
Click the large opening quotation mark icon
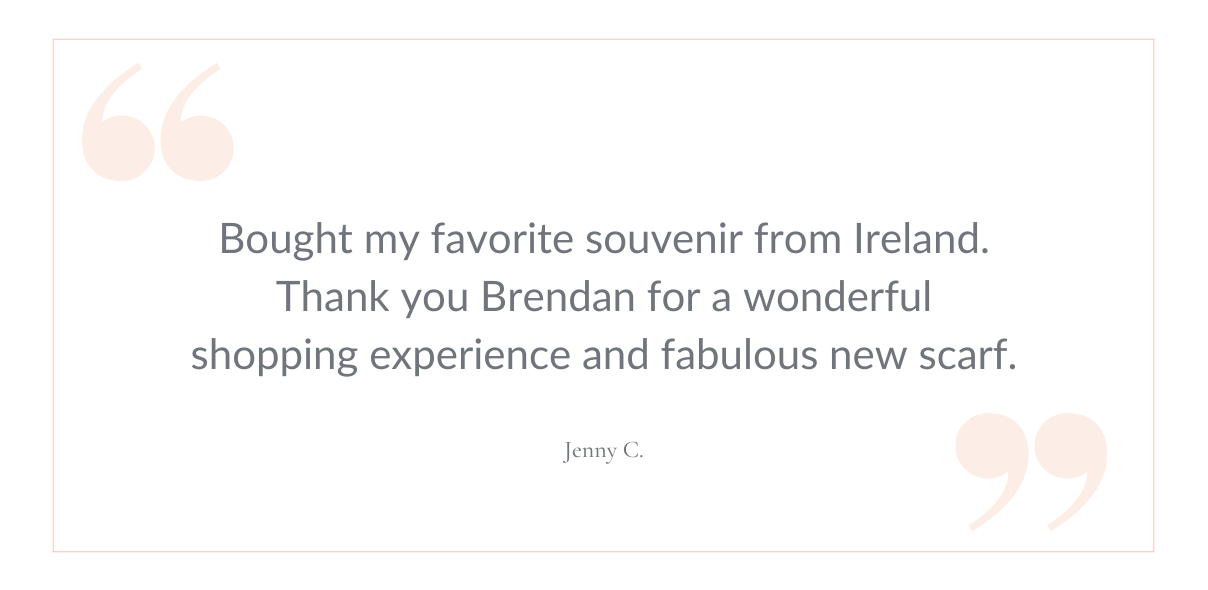coord(158,122)
